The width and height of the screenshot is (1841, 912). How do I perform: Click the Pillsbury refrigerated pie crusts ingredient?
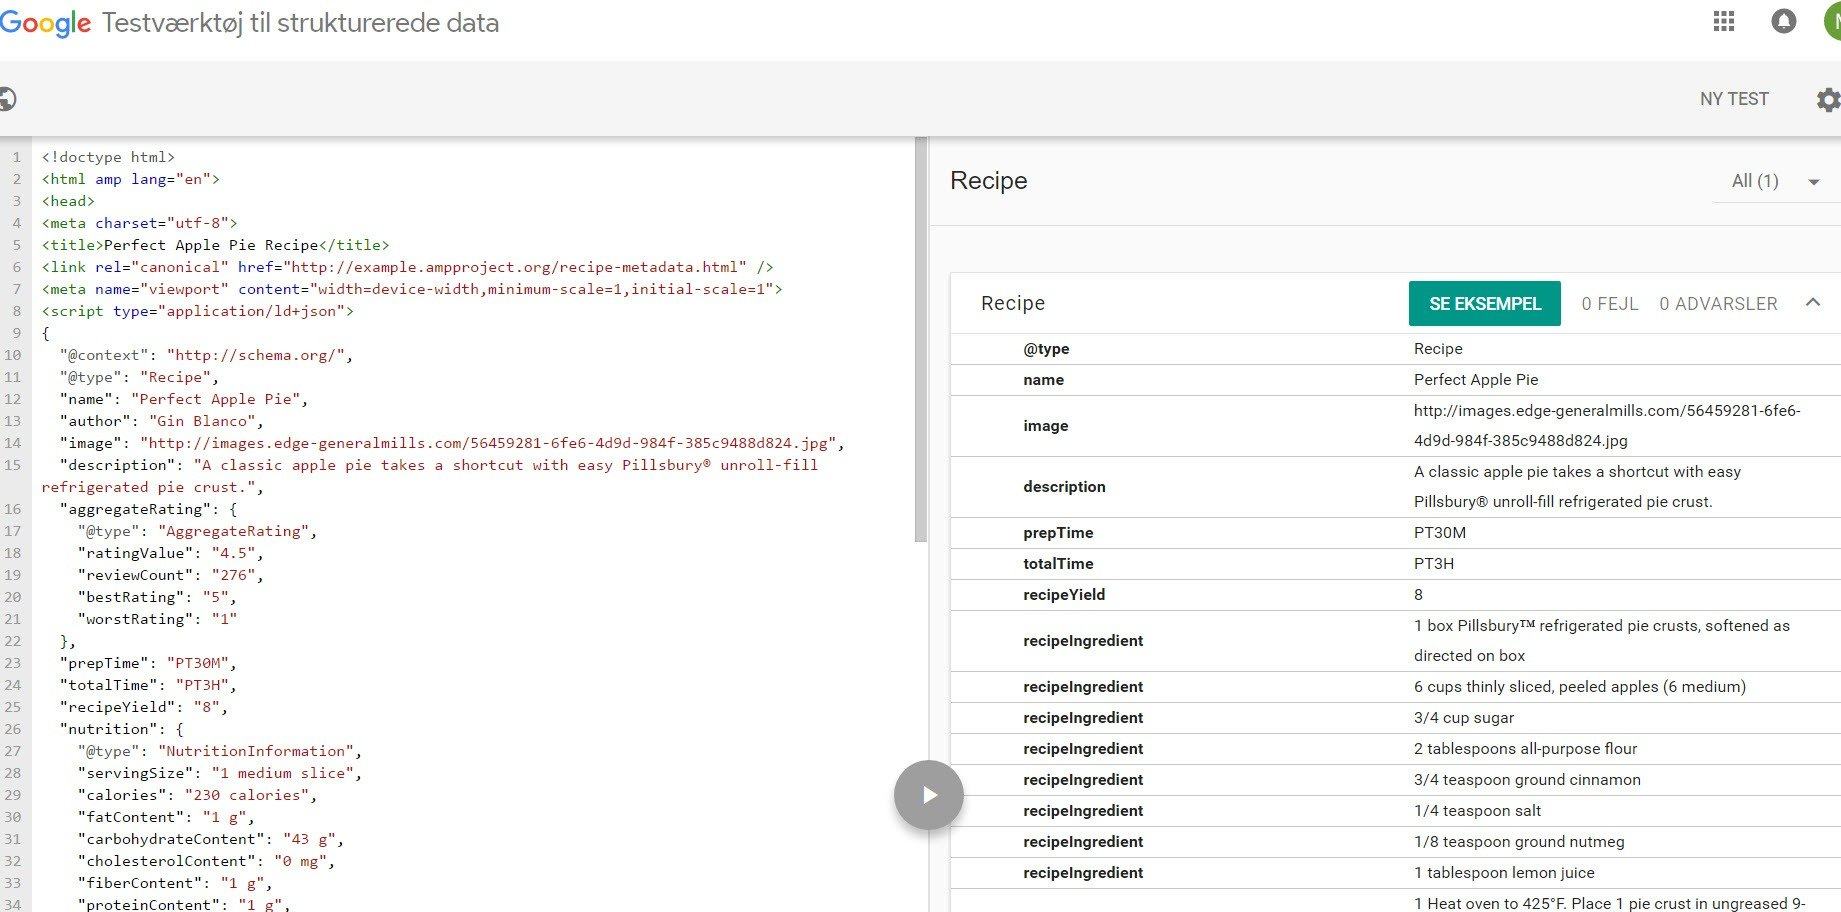coord(1602,641)
